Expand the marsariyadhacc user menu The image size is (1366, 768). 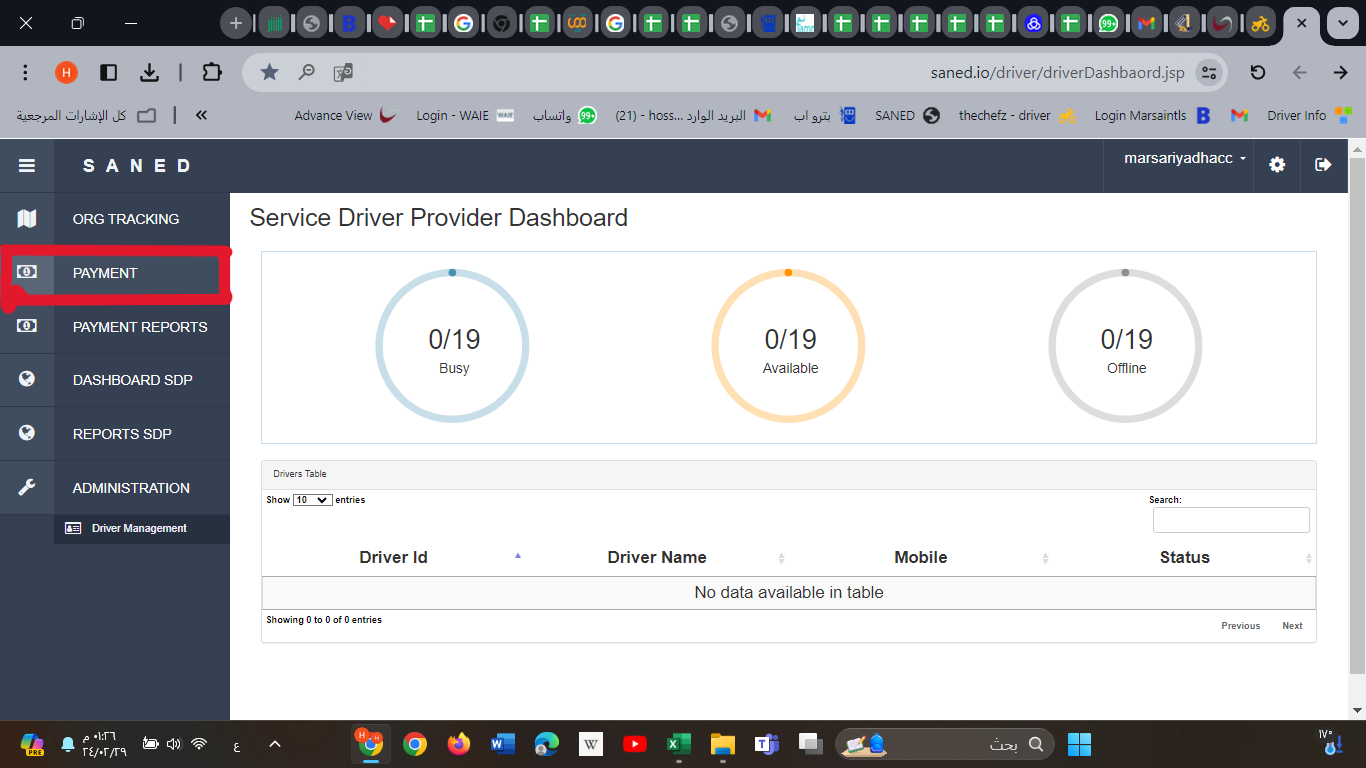point(1185,159)
